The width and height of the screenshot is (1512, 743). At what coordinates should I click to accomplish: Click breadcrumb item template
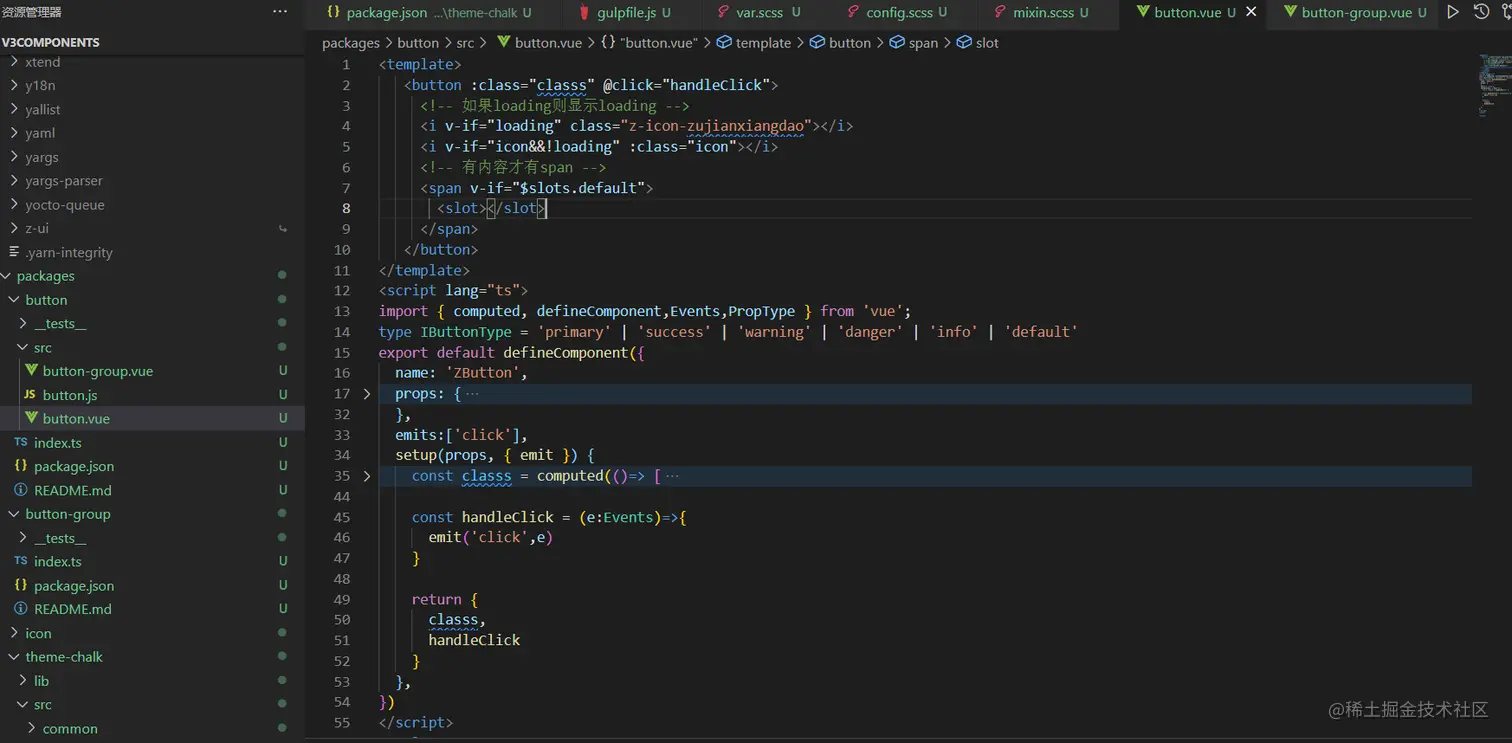pos(763,43)
